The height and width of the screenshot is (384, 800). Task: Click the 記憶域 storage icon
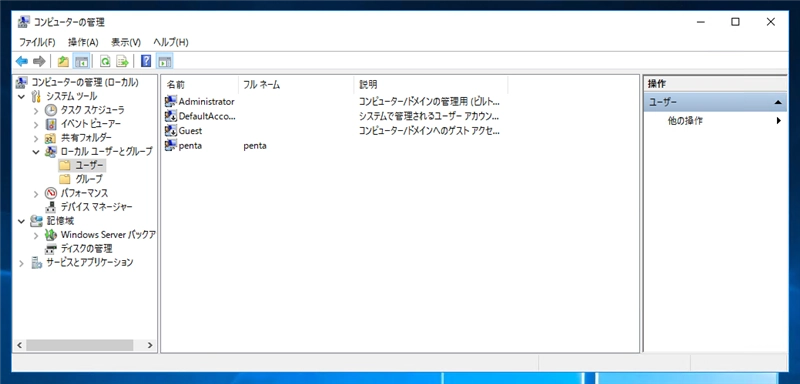click(37, 221)
